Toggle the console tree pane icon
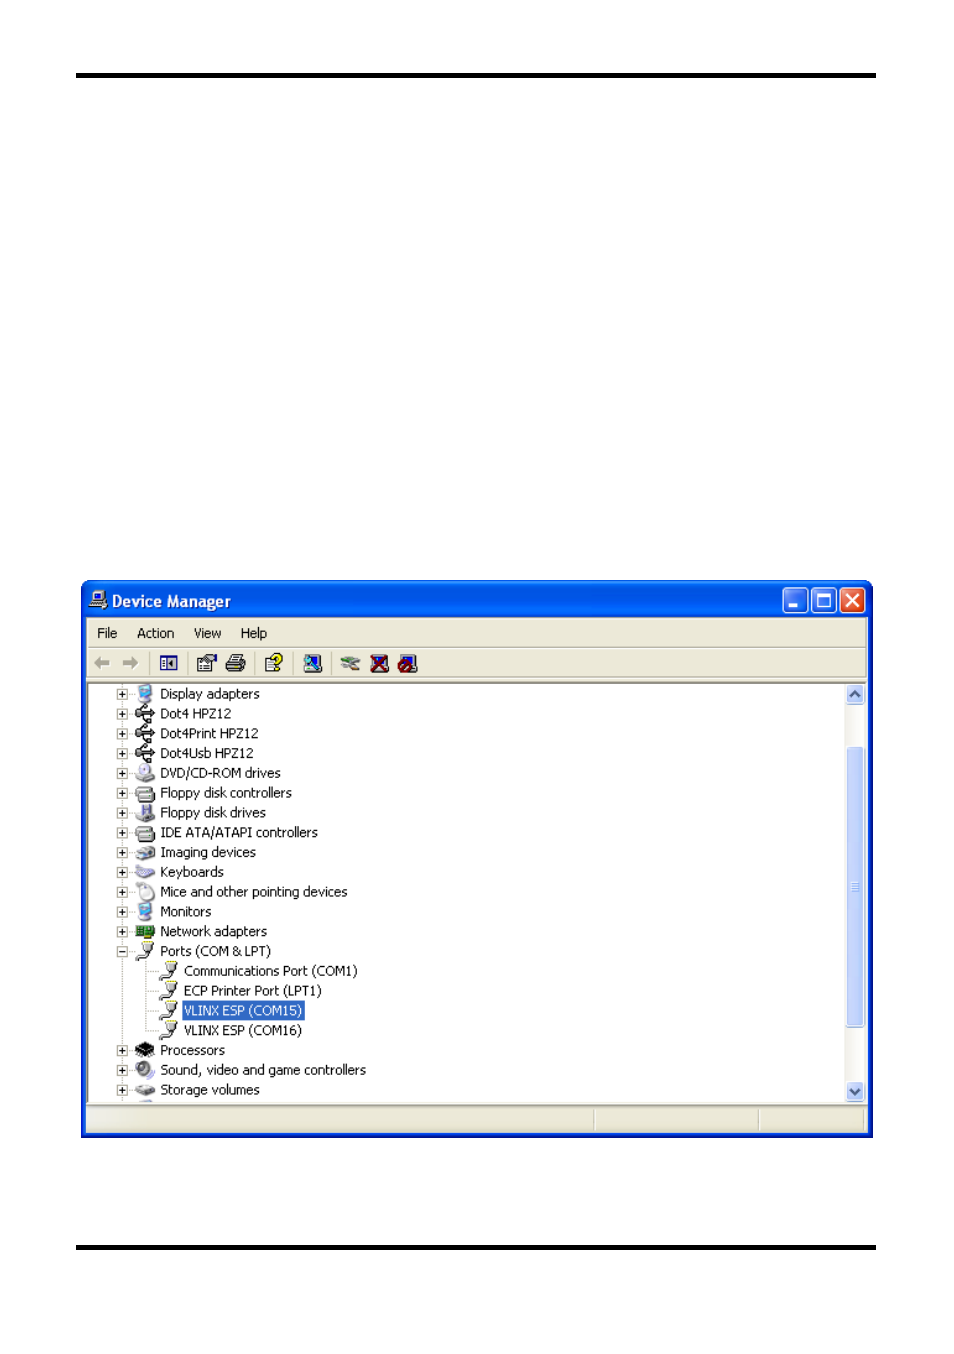 pyautogui.click(x=169, y=663)
